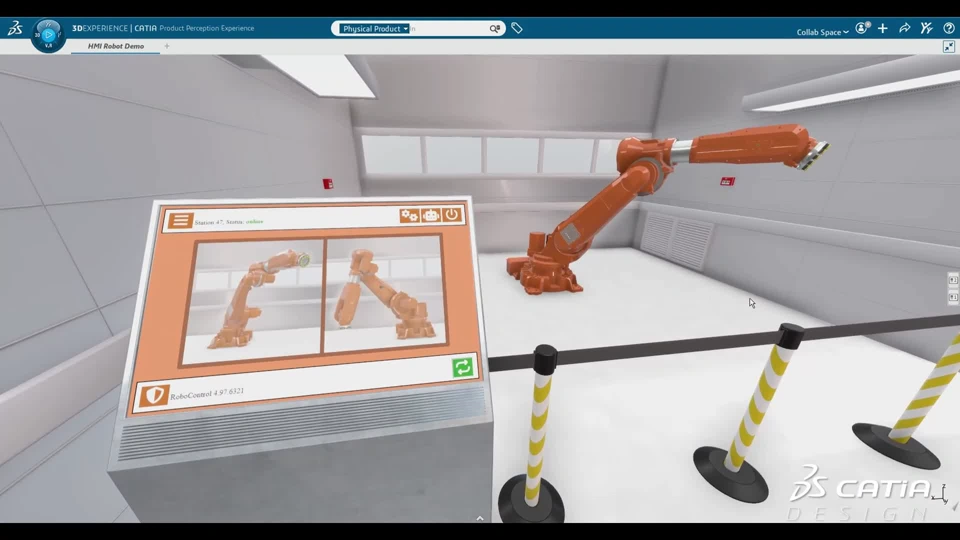The width and height of the screenshot is (960, 540).
Task: Click the 'Station 47, Status: online' text
Action: coord(228,222)
